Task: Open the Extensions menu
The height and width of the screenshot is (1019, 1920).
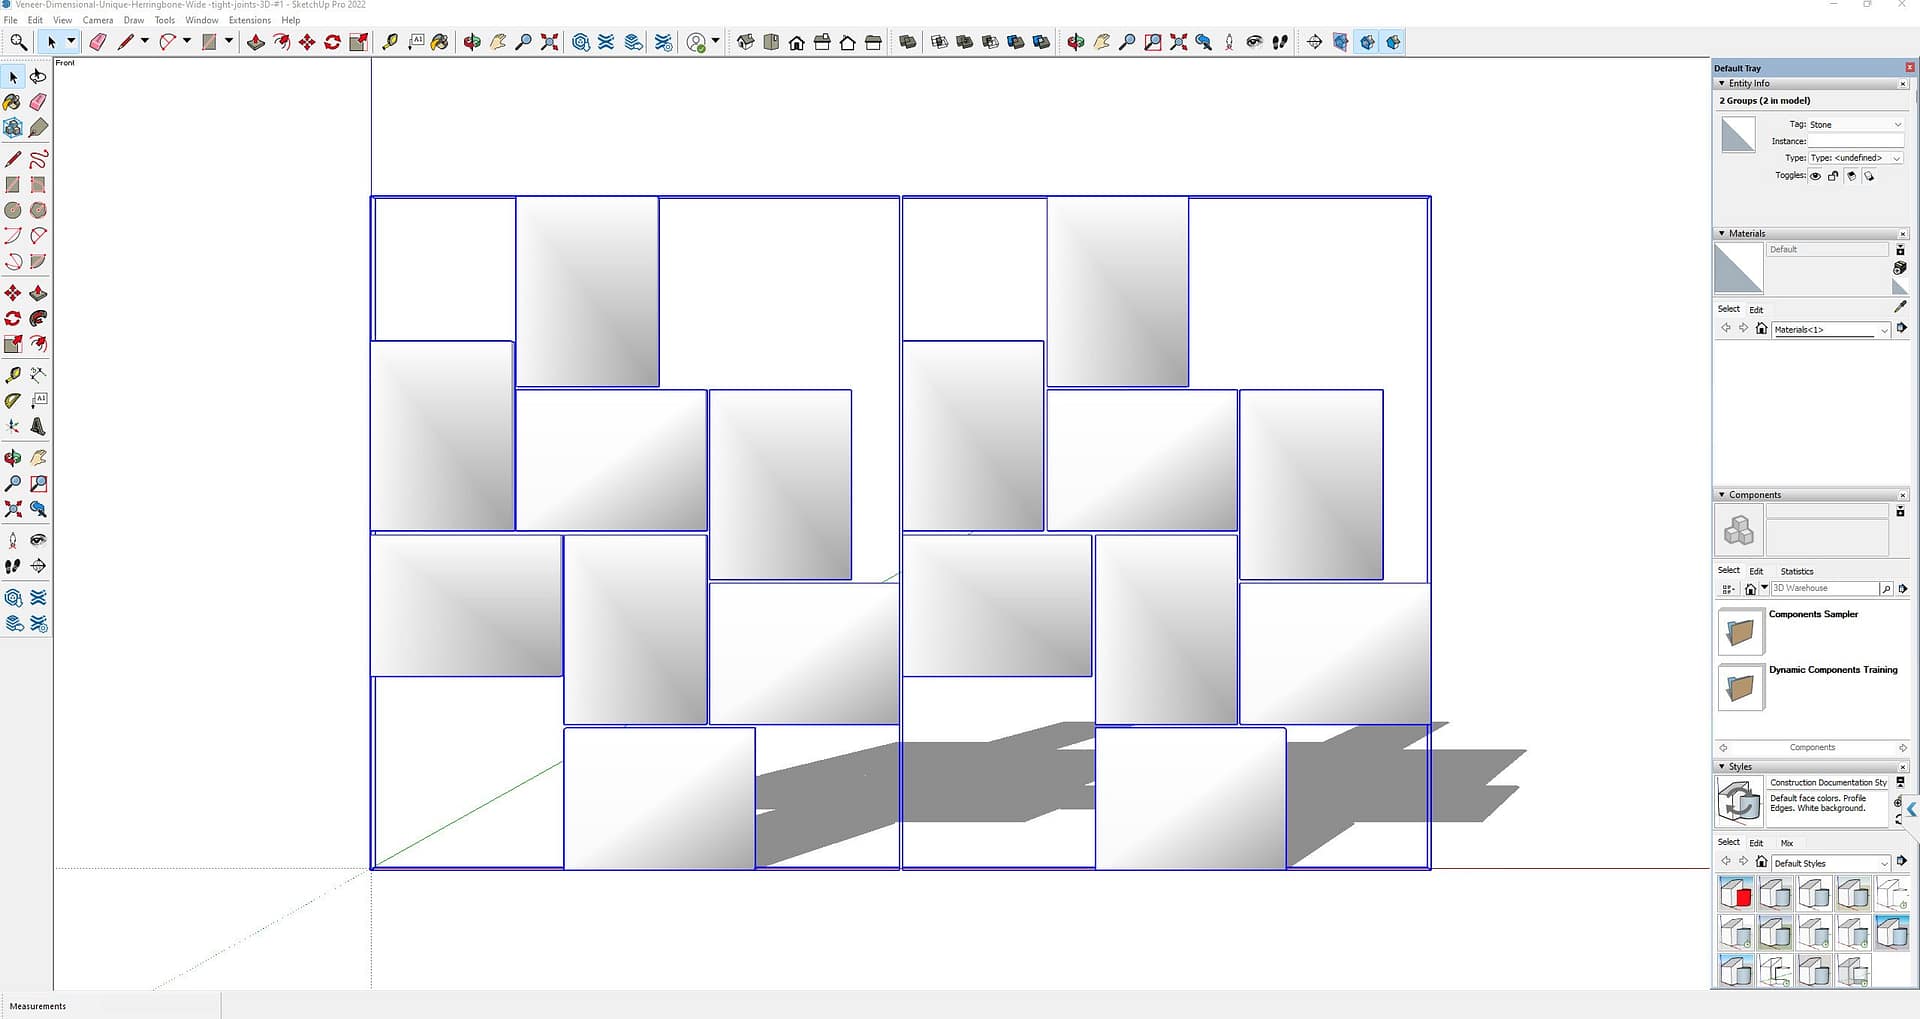Action: click(x=249, y=20)
